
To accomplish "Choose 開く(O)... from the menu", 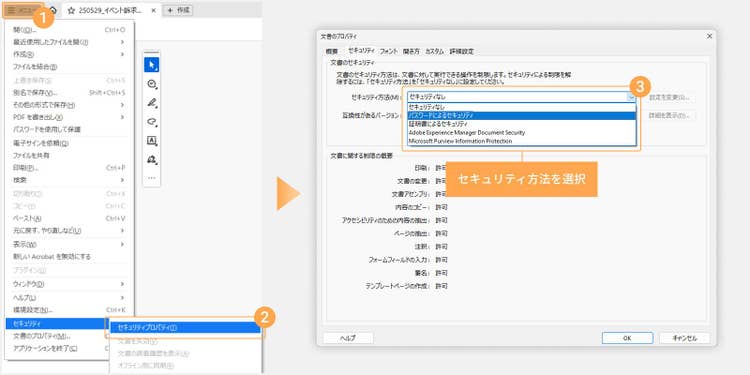I will tap(70, 30).
